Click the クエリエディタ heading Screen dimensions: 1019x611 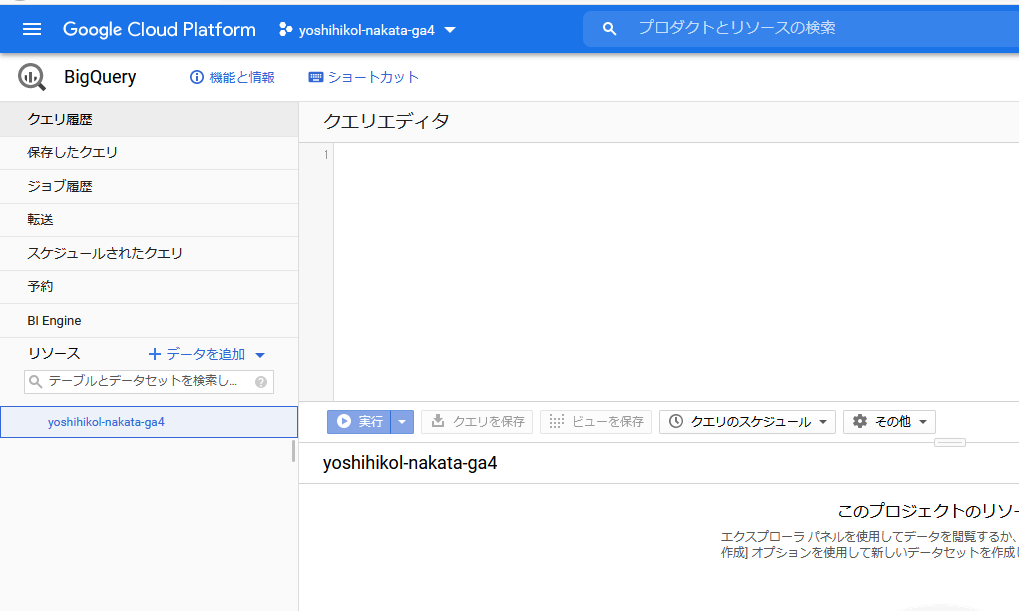pyautogui.click(x=386, y=122)
